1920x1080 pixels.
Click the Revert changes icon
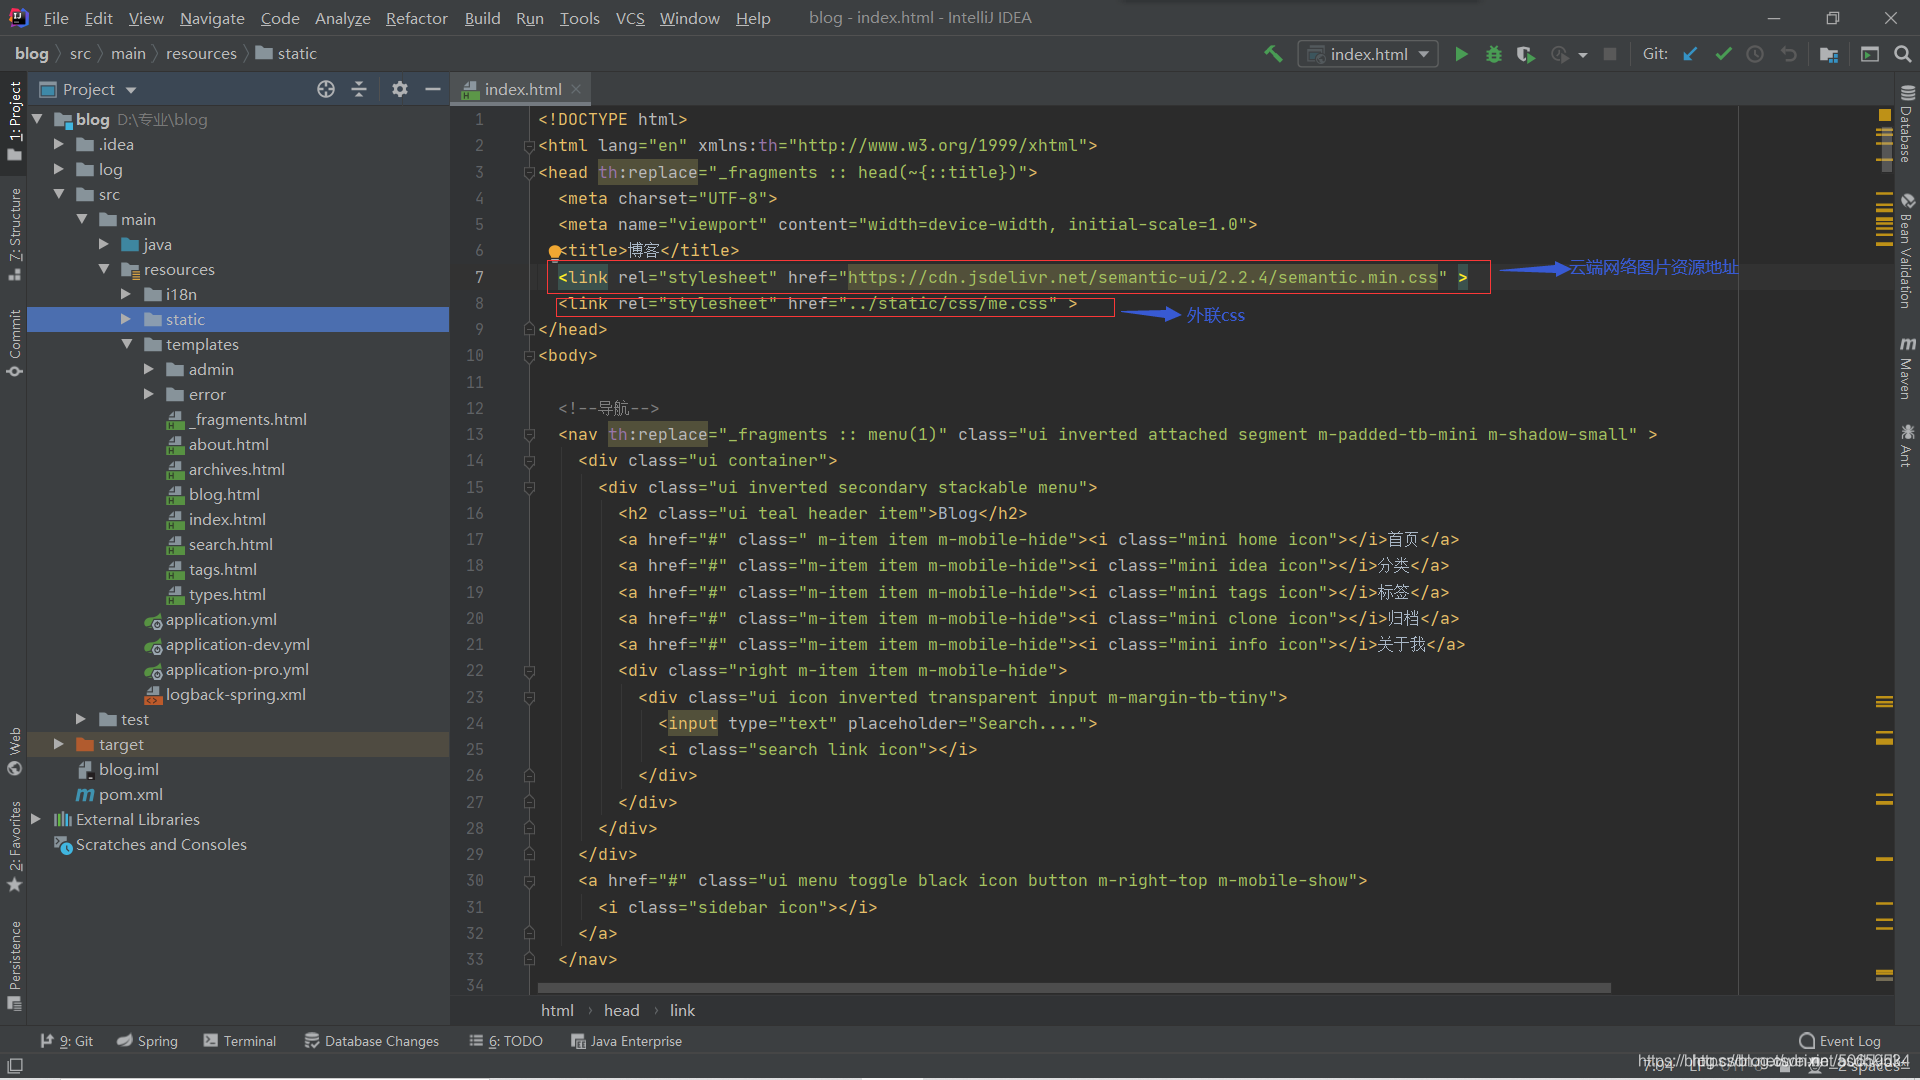1788,54
